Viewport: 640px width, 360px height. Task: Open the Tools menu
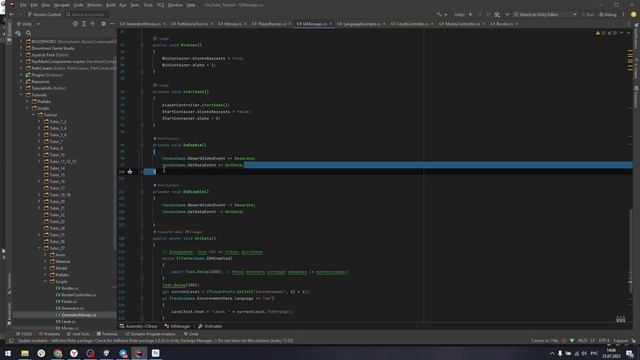tap(148, 5)
